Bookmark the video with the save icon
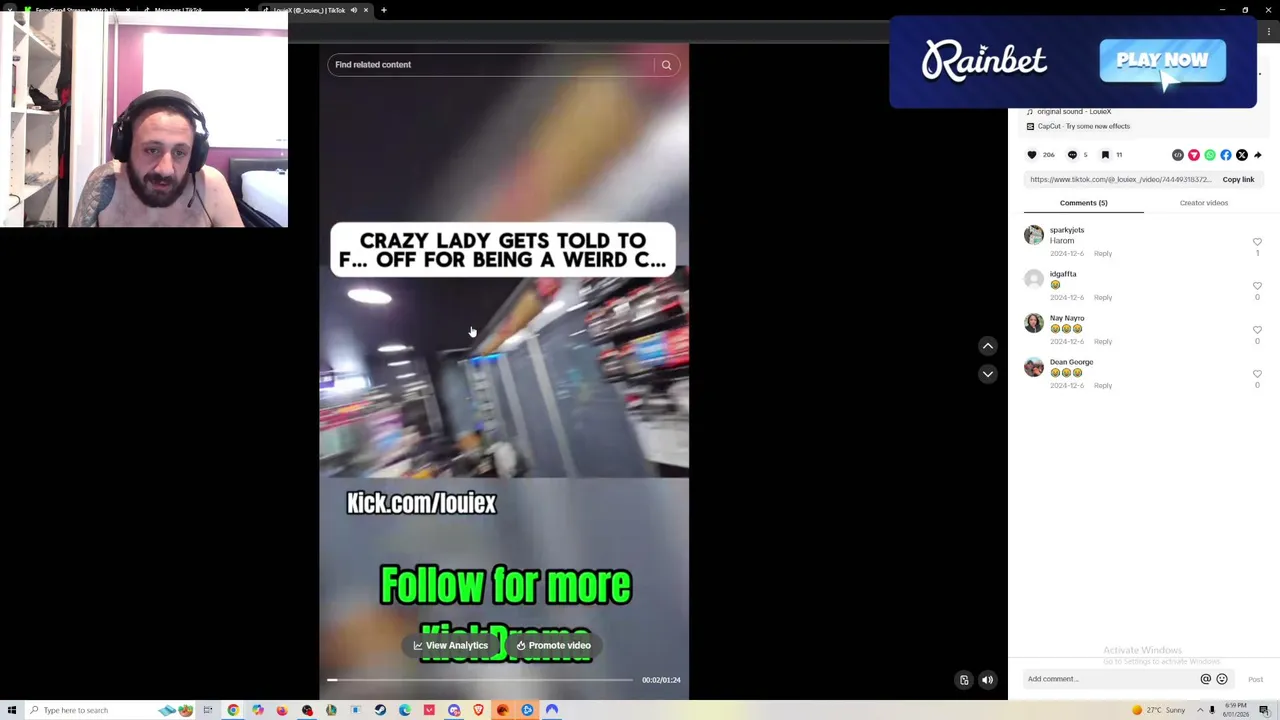Viewport: 1280px width, 720px height. click(1105, 155)
